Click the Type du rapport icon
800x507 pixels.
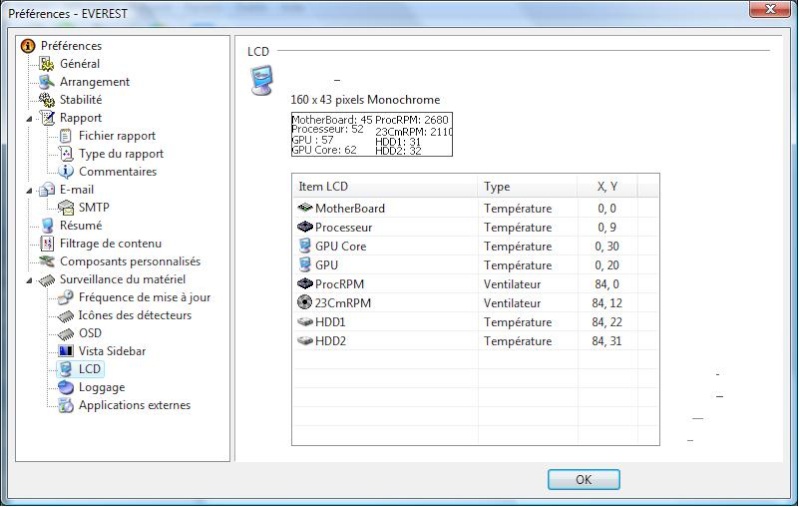click(x=66, y=154)
